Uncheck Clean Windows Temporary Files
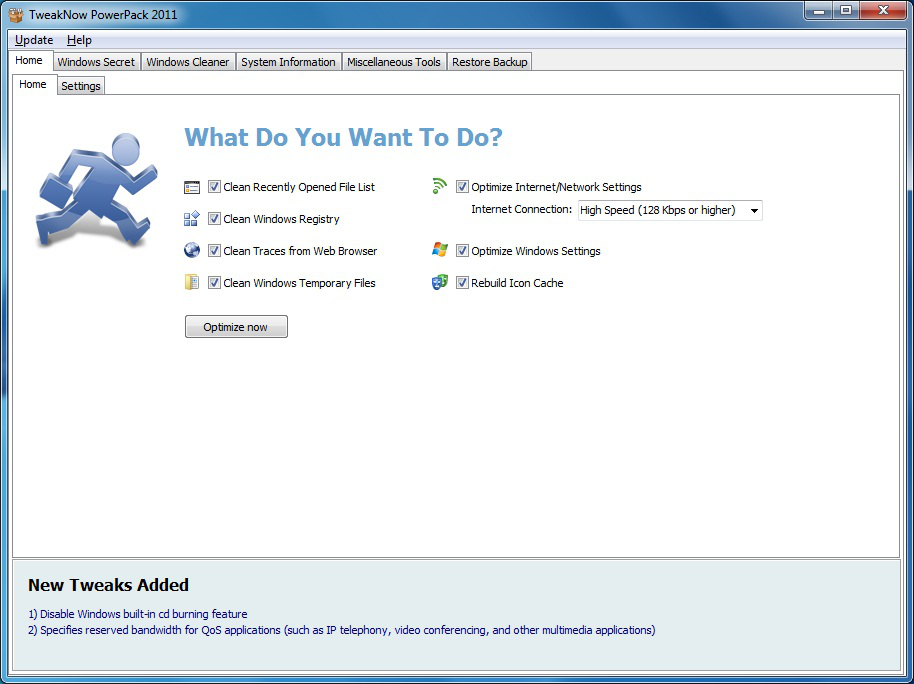The height and width of the screenshot is (684, 914). coord(214,283)
